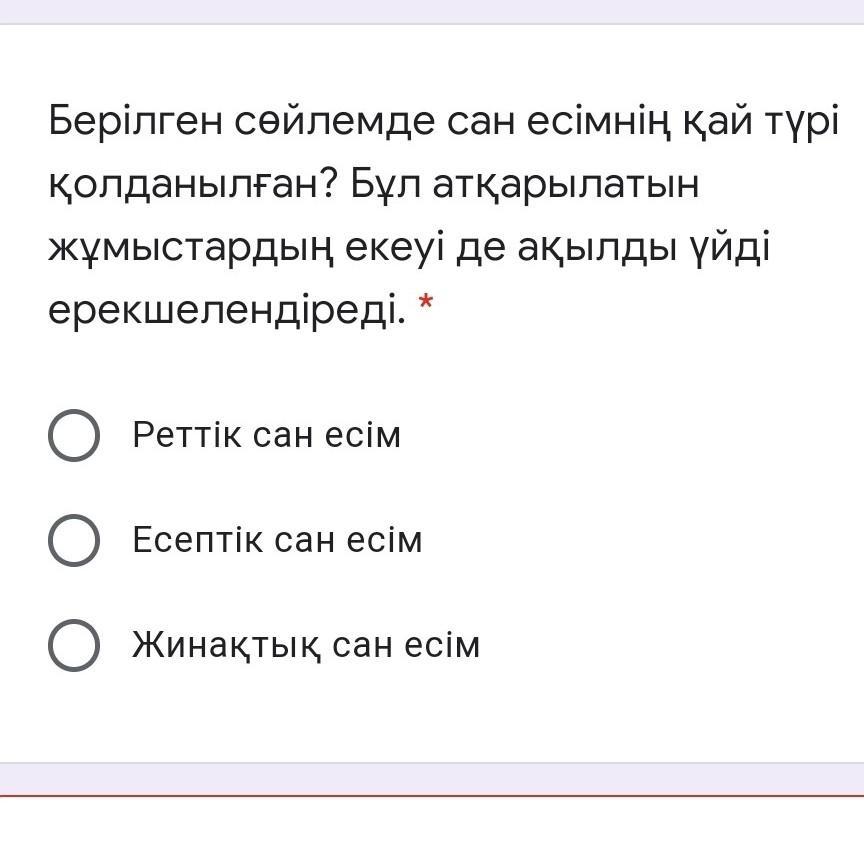Click the phrase "ақылды үйді"

click(x=644, y=249)
